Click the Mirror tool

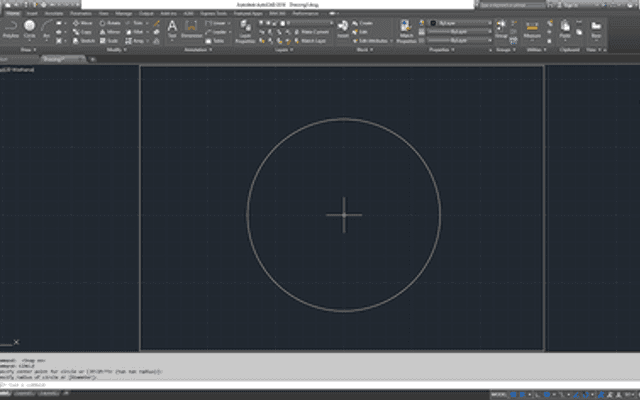(x=110, y=32)
